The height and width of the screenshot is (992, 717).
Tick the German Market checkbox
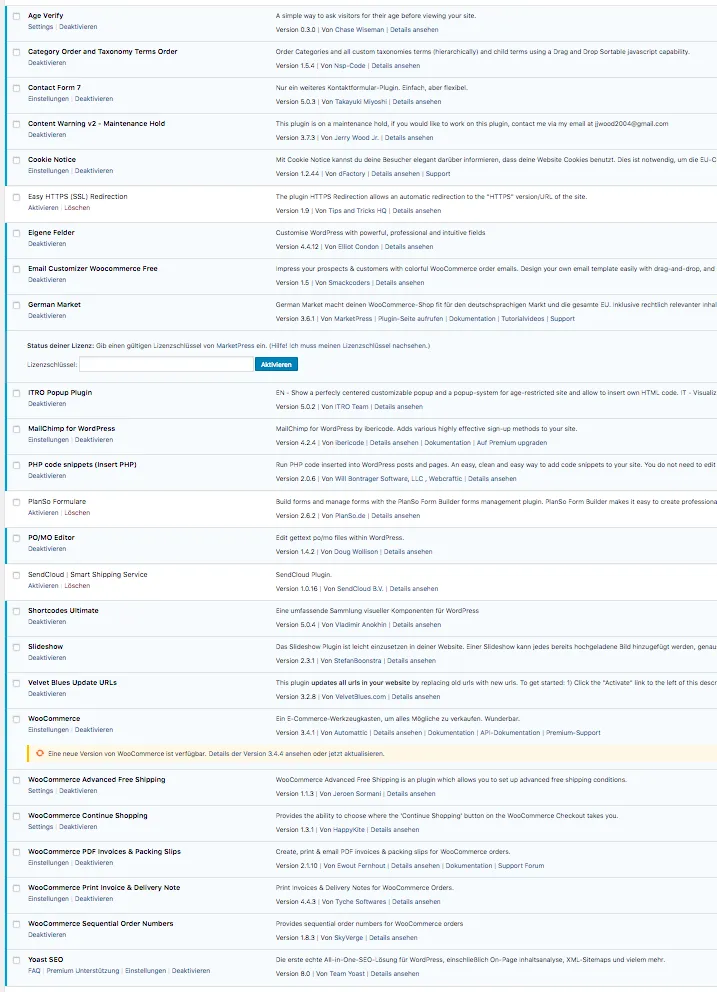[x=16, y=306]
